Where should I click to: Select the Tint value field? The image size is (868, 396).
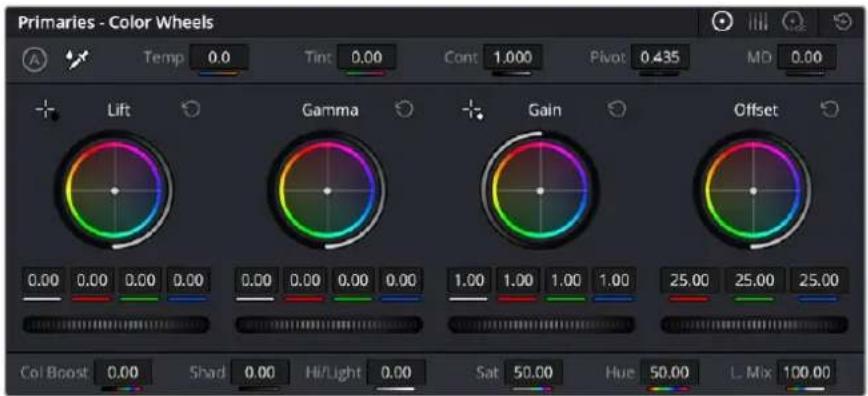coord(366,58)
